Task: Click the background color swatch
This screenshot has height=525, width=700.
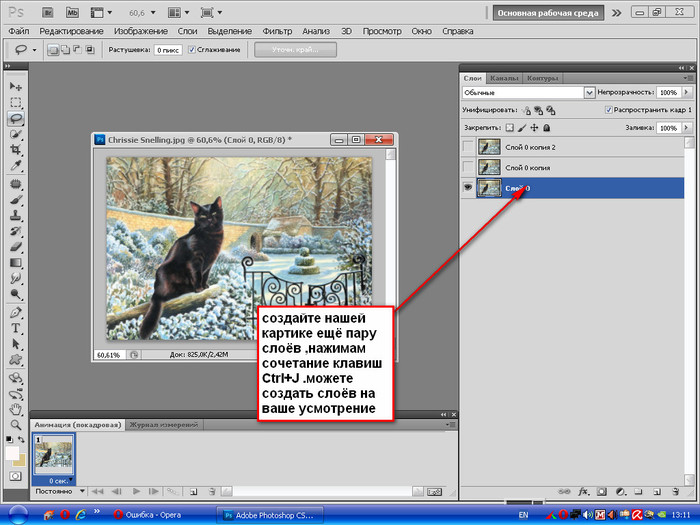Action: click(x=21, y=461)
